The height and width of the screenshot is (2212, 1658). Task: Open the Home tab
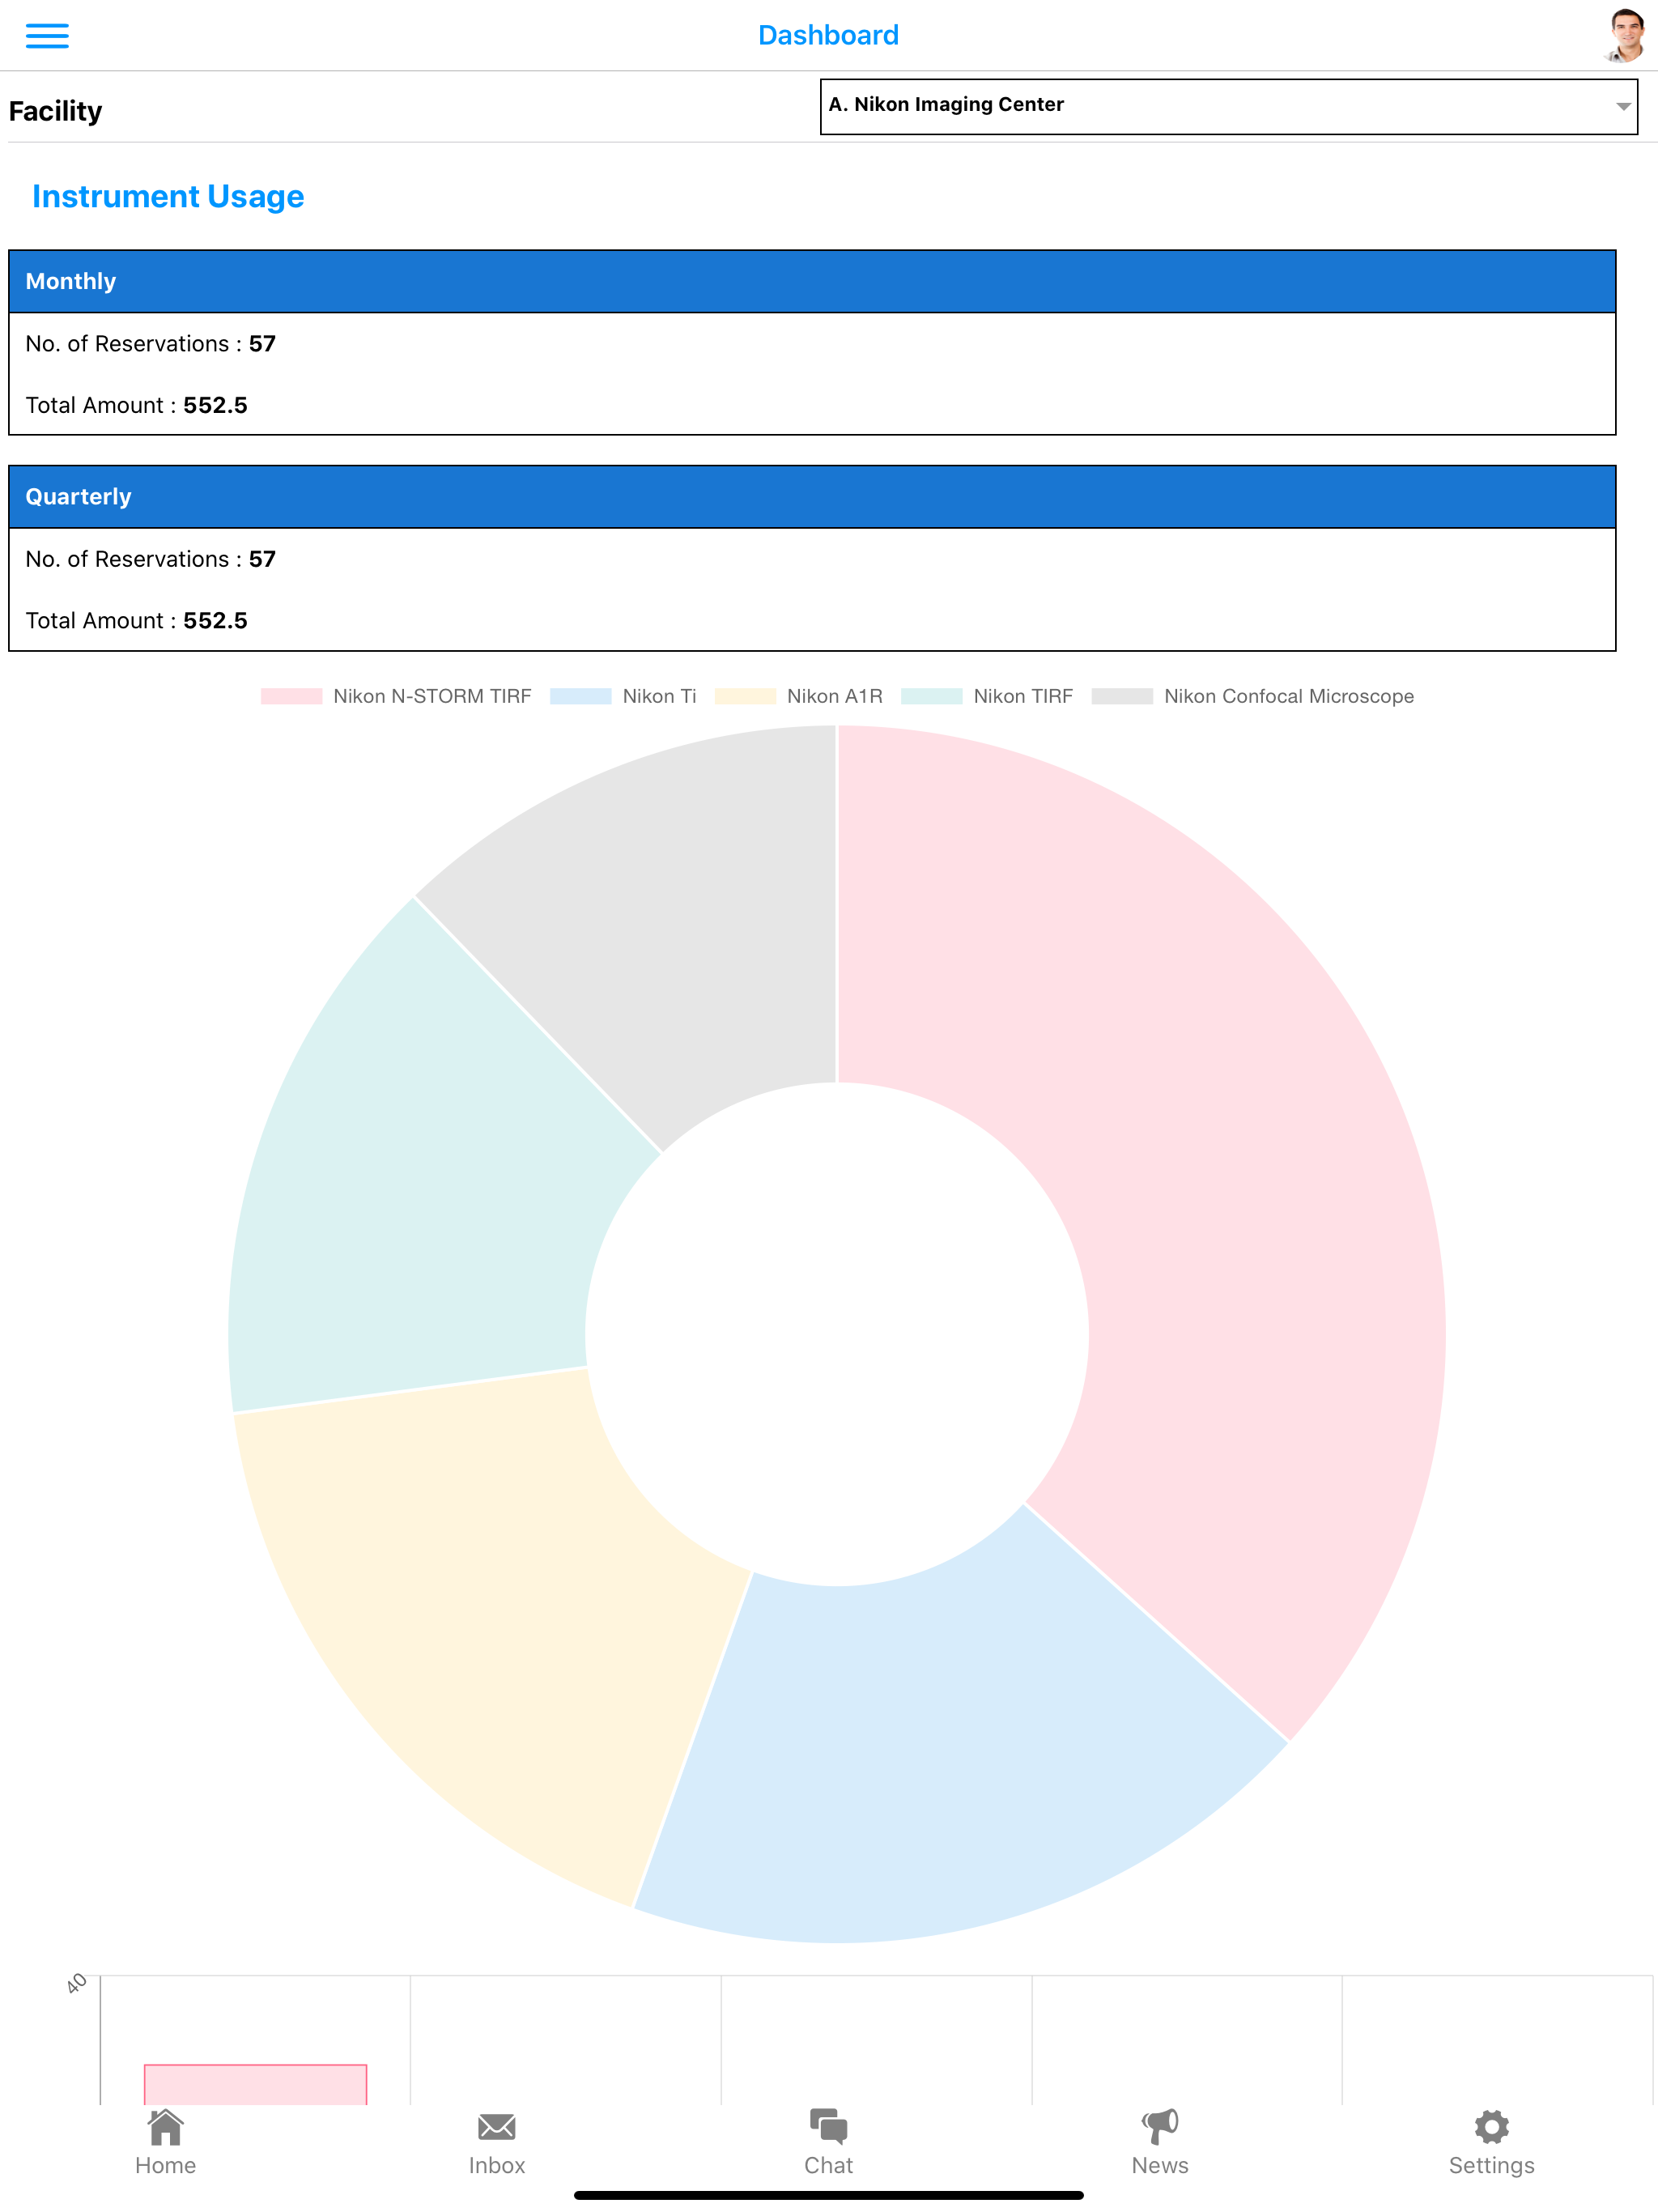click(x=166, y=2143)
